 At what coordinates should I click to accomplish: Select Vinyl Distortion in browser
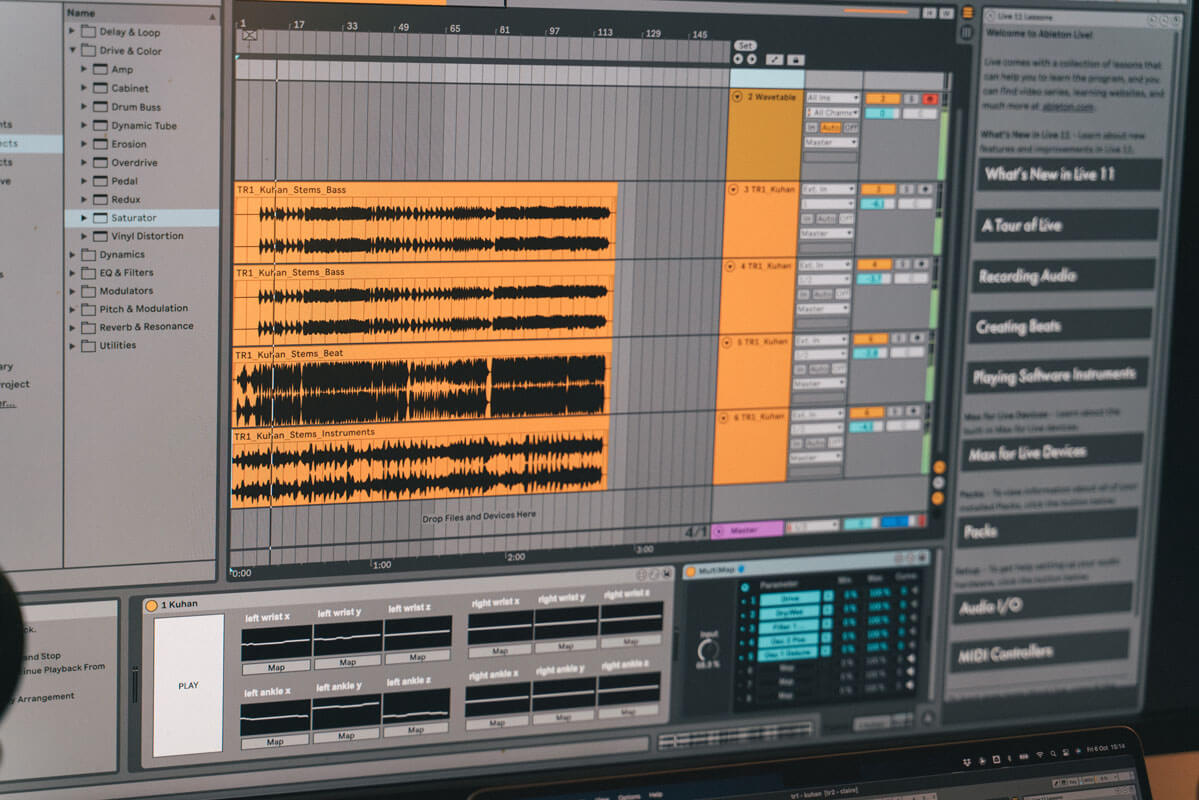147,236
